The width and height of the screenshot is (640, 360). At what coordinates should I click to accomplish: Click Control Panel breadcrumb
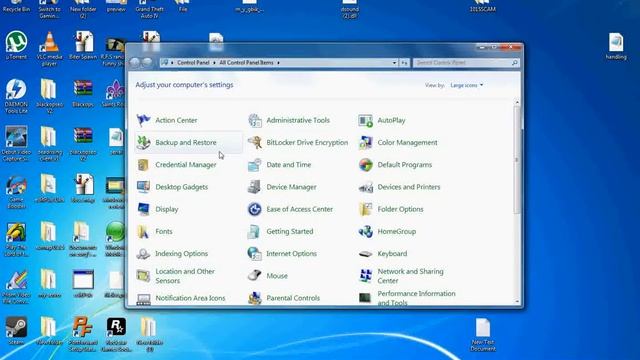click(x=193, y=63)
